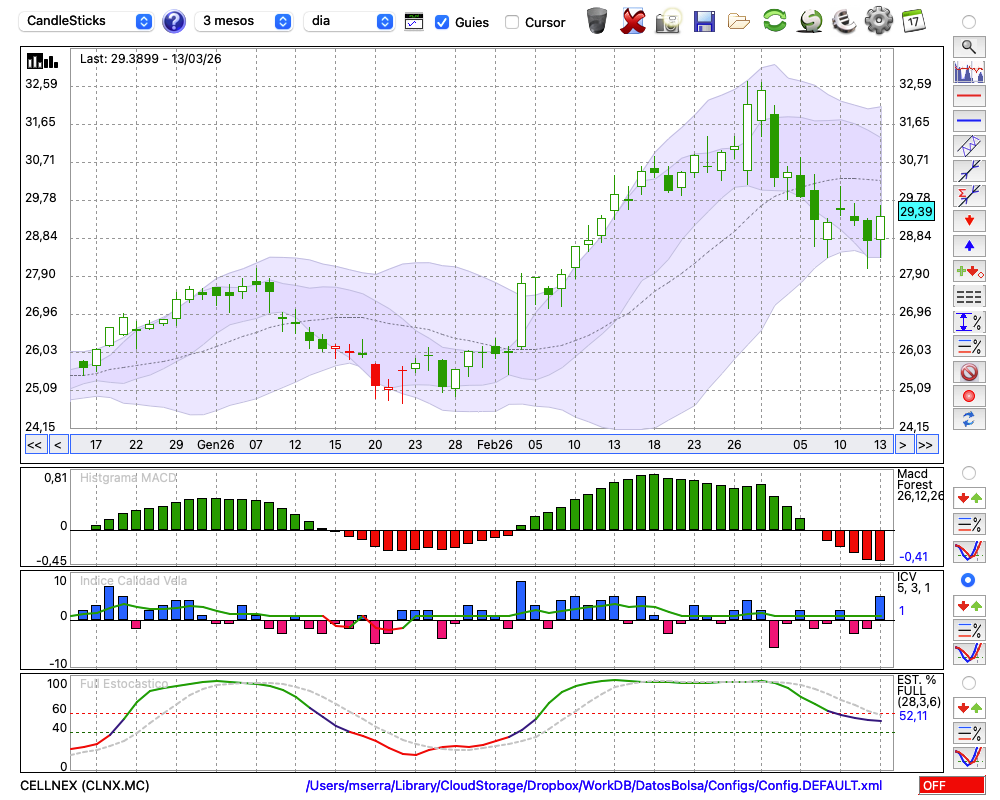This screenshot has height=800, width=1000.
Task: Click the blue floppy disk save icon
Action: (704, 20)
